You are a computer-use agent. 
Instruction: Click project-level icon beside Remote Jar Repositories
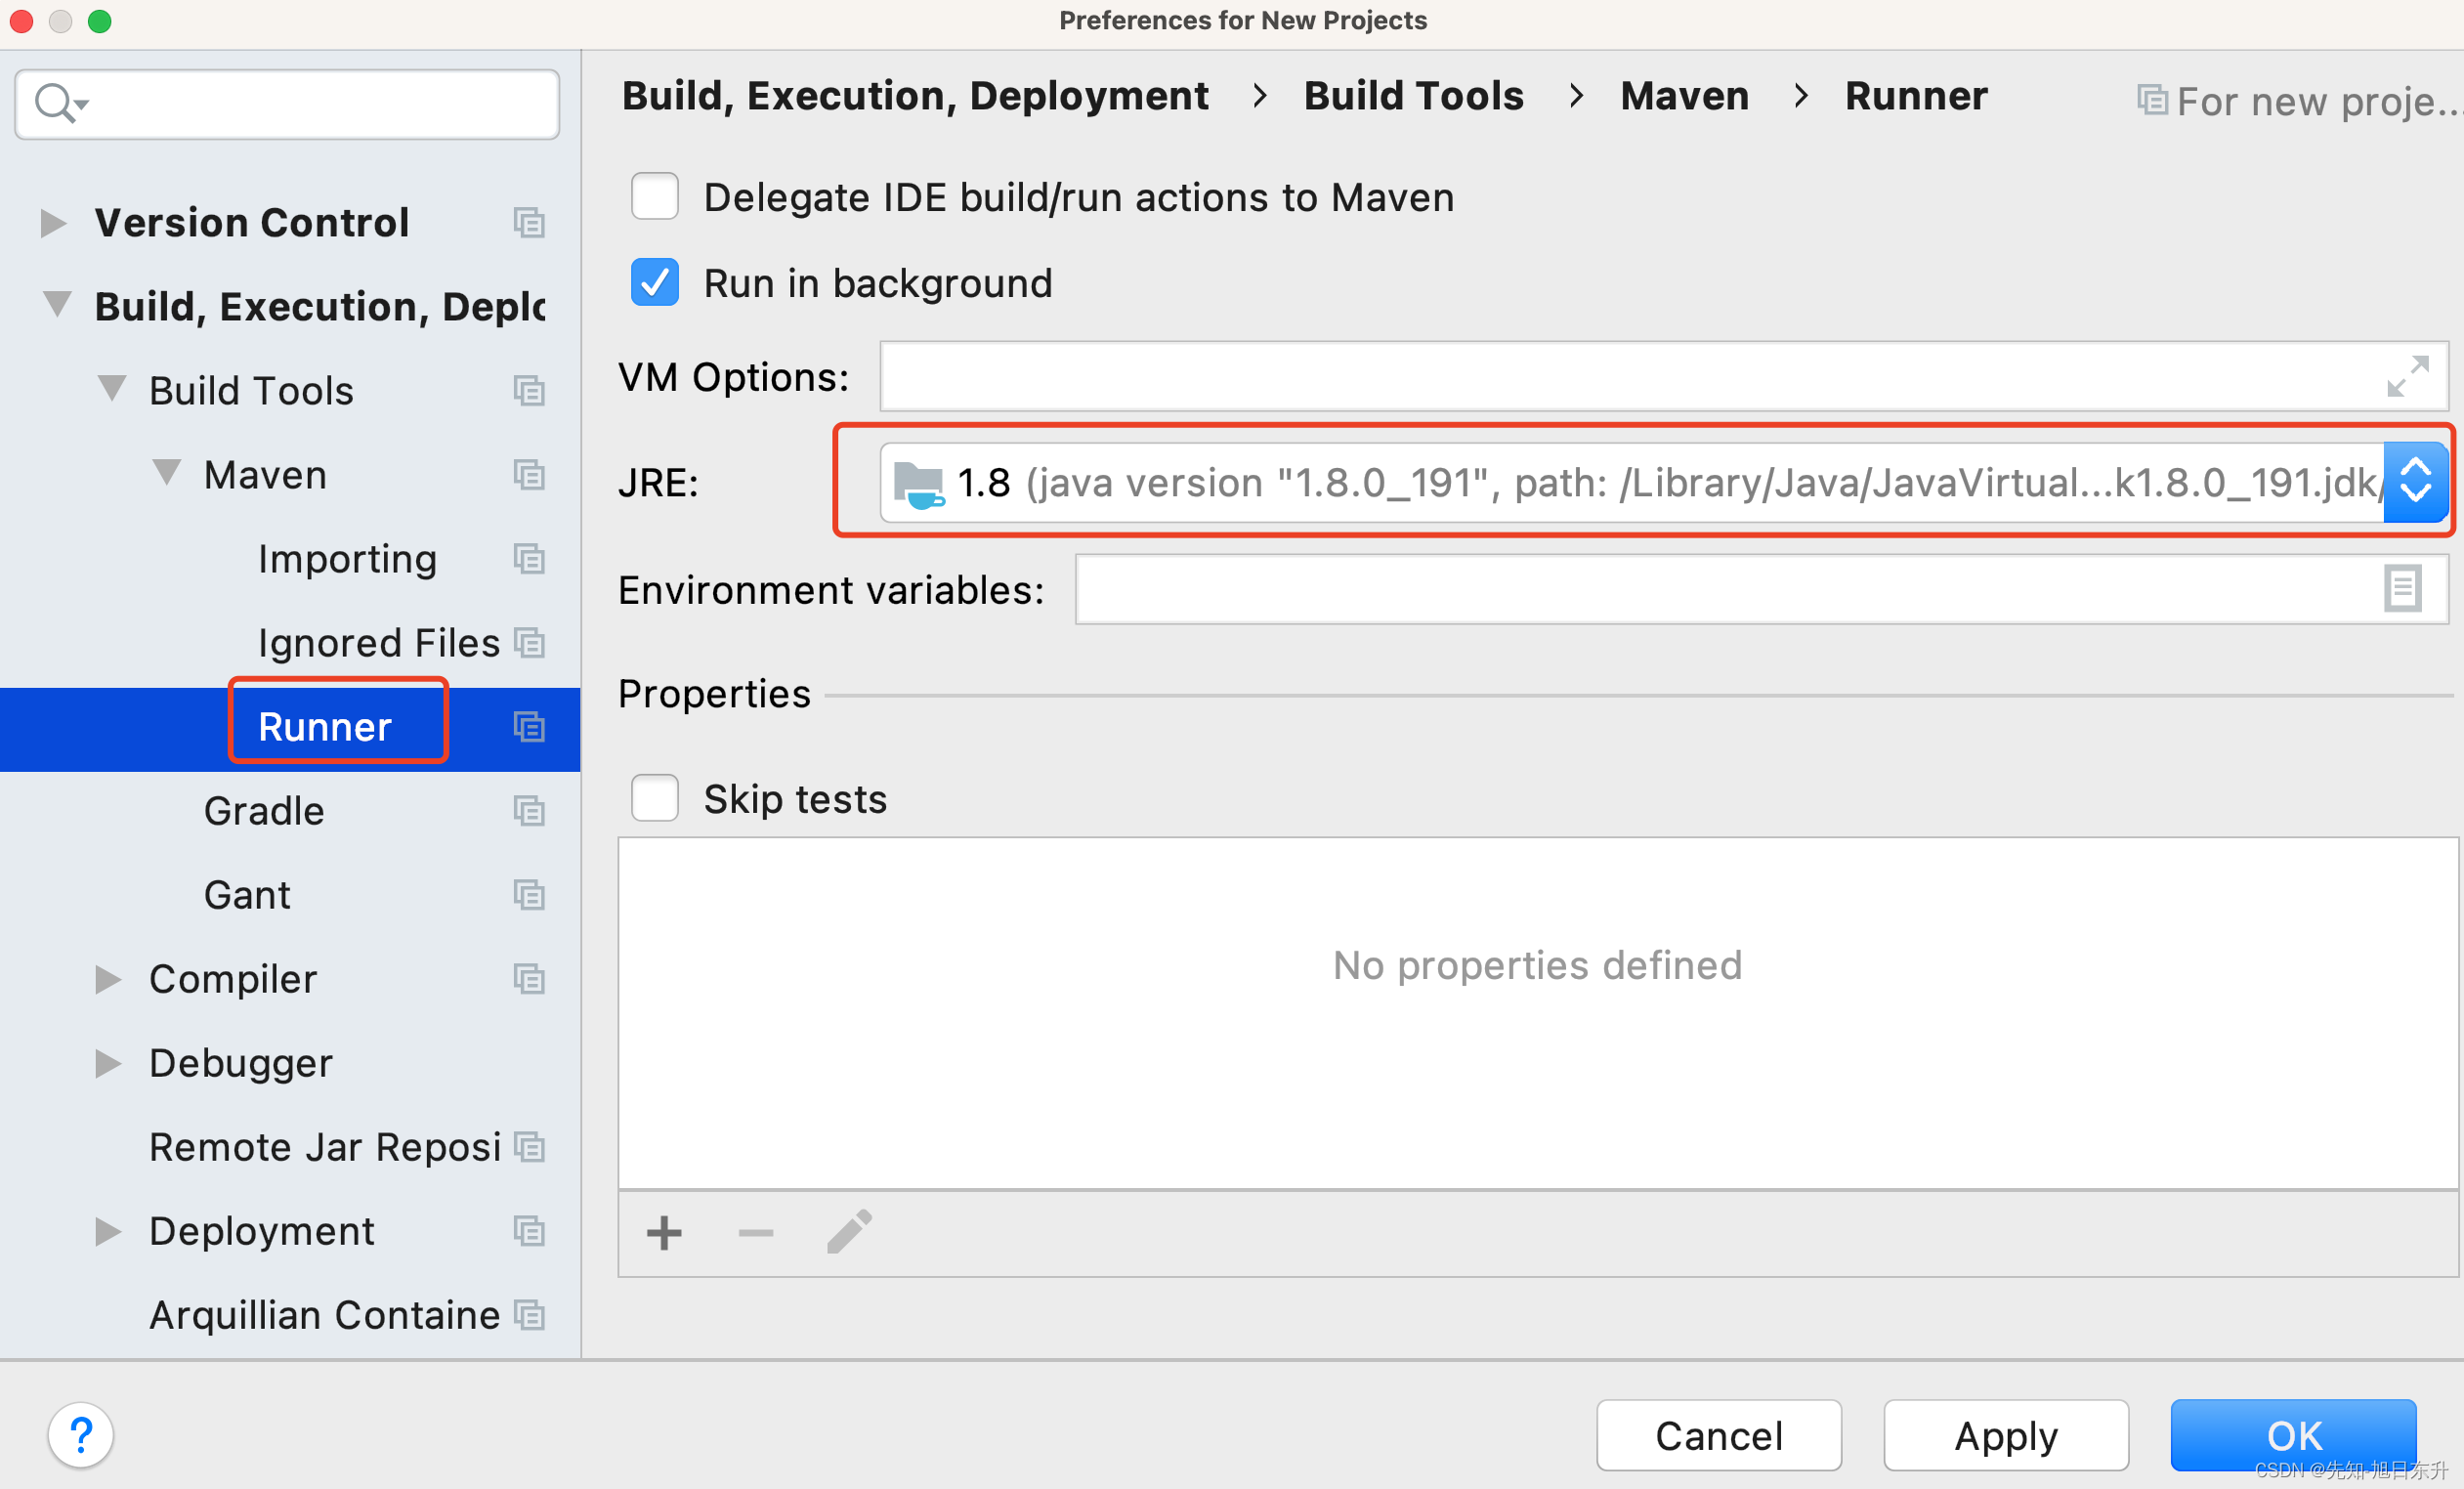[529, 1146]
